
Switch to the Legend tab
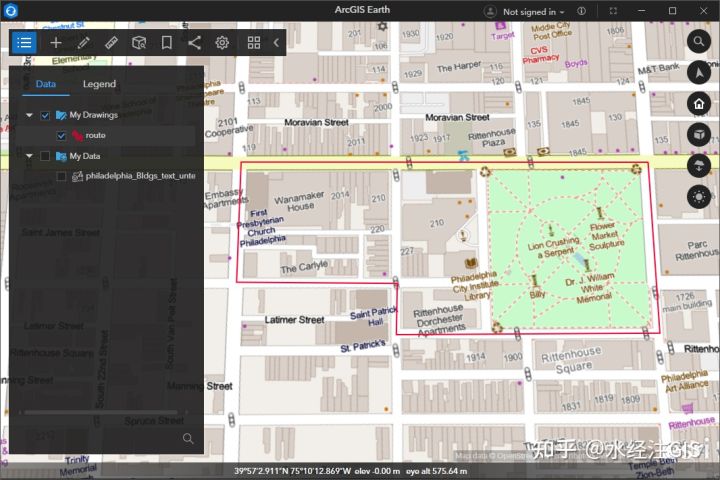(99, 84)
